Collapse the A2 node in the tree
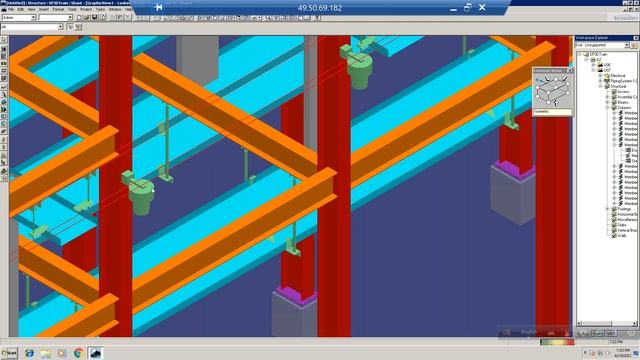The width and height of the screenshot is (640, 360). point(586,60)
